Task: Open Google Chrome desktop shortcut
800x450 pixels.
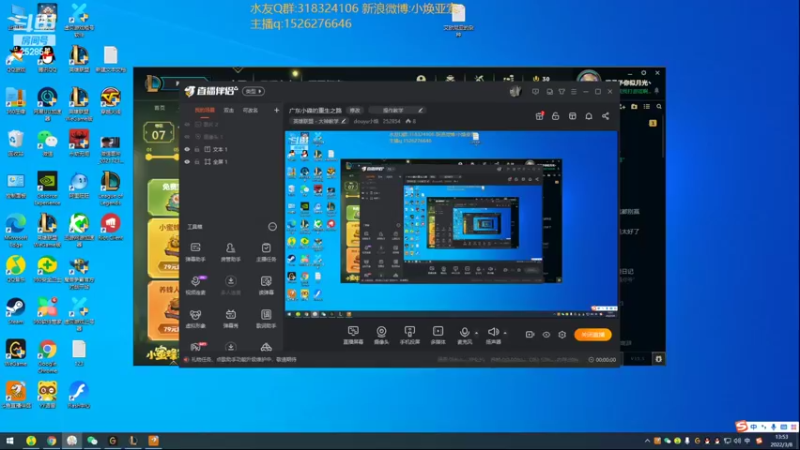Action: pyautogui.click(x=47, y=355)
